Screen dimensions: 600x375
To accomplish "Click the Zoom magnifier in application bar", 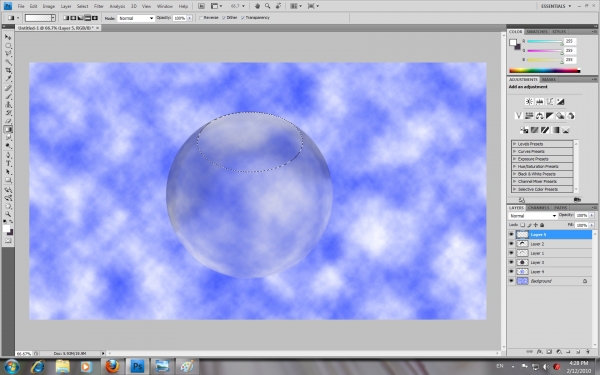I will (268, 6).
